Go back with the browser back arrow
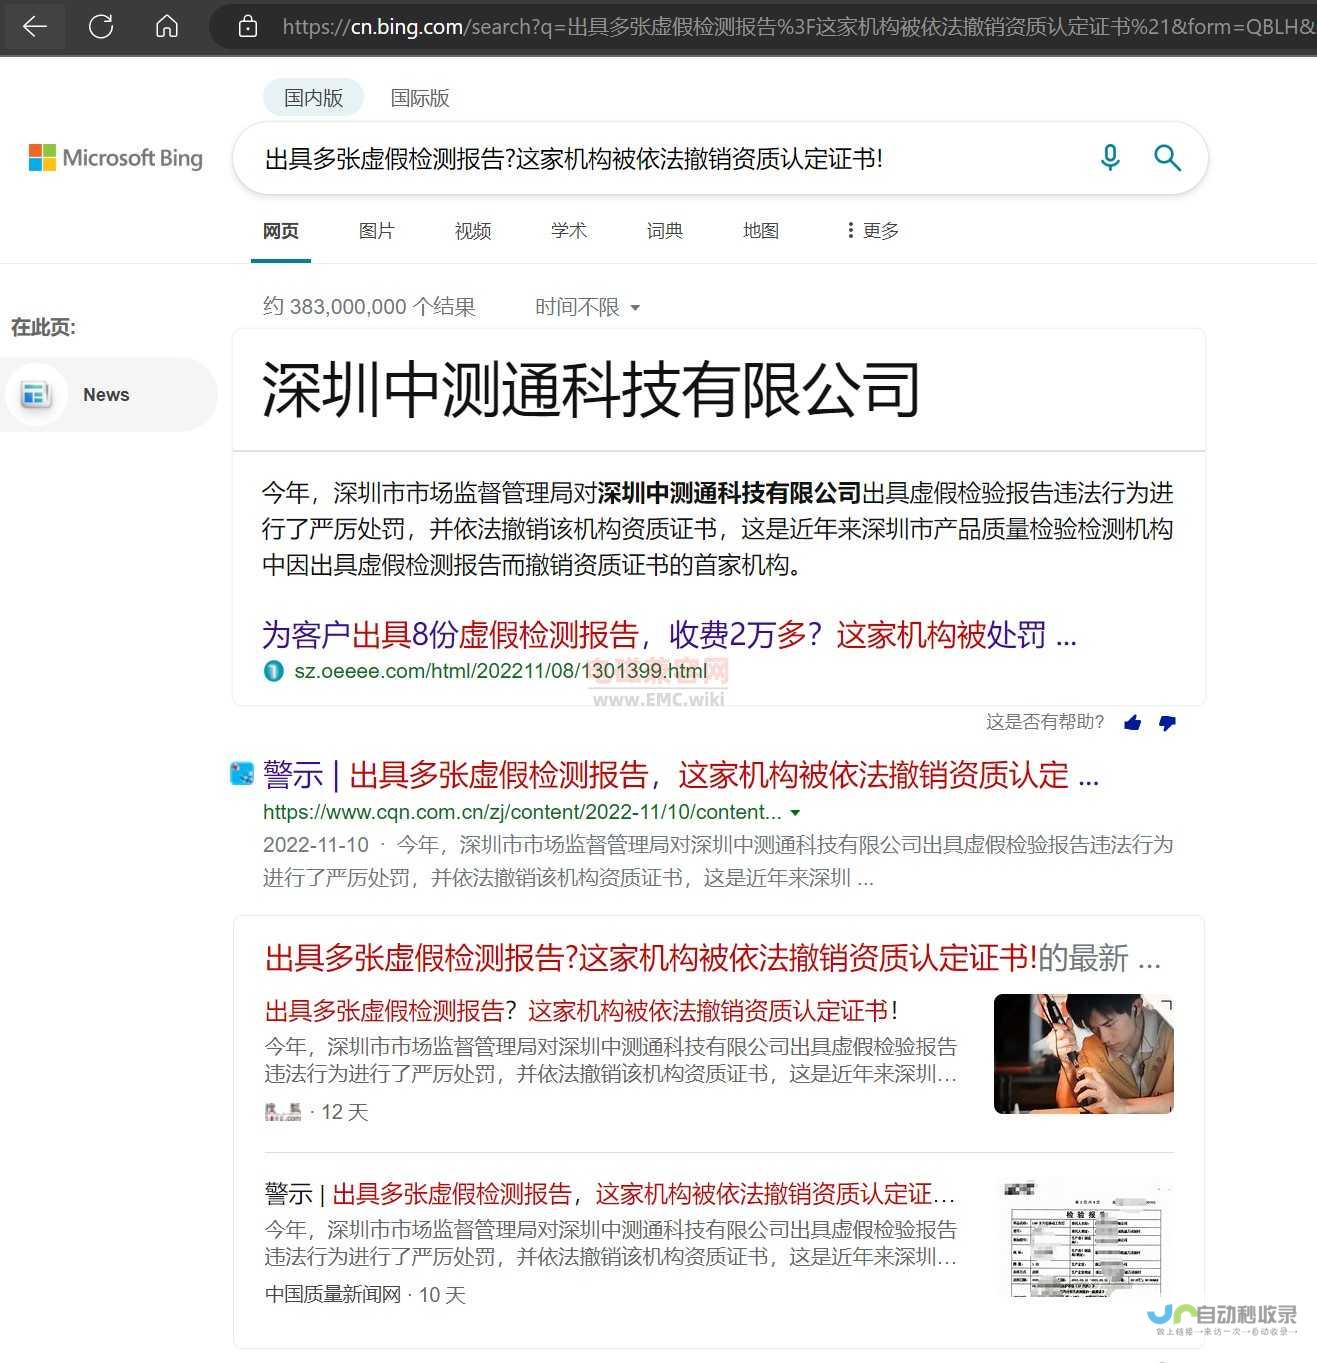Viewport: 1317px width, 1363px height. 35,27
